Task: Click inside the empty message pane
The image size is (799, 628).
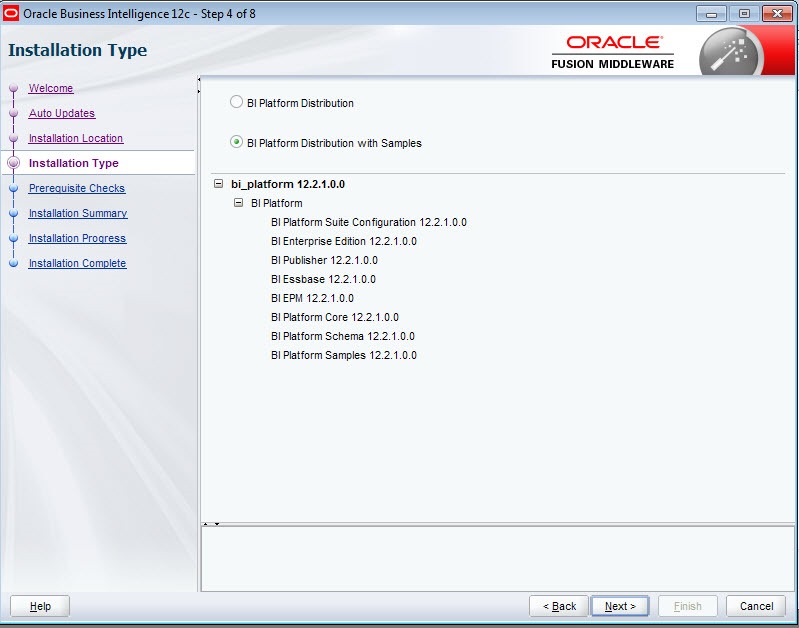Action: point(497,559)
